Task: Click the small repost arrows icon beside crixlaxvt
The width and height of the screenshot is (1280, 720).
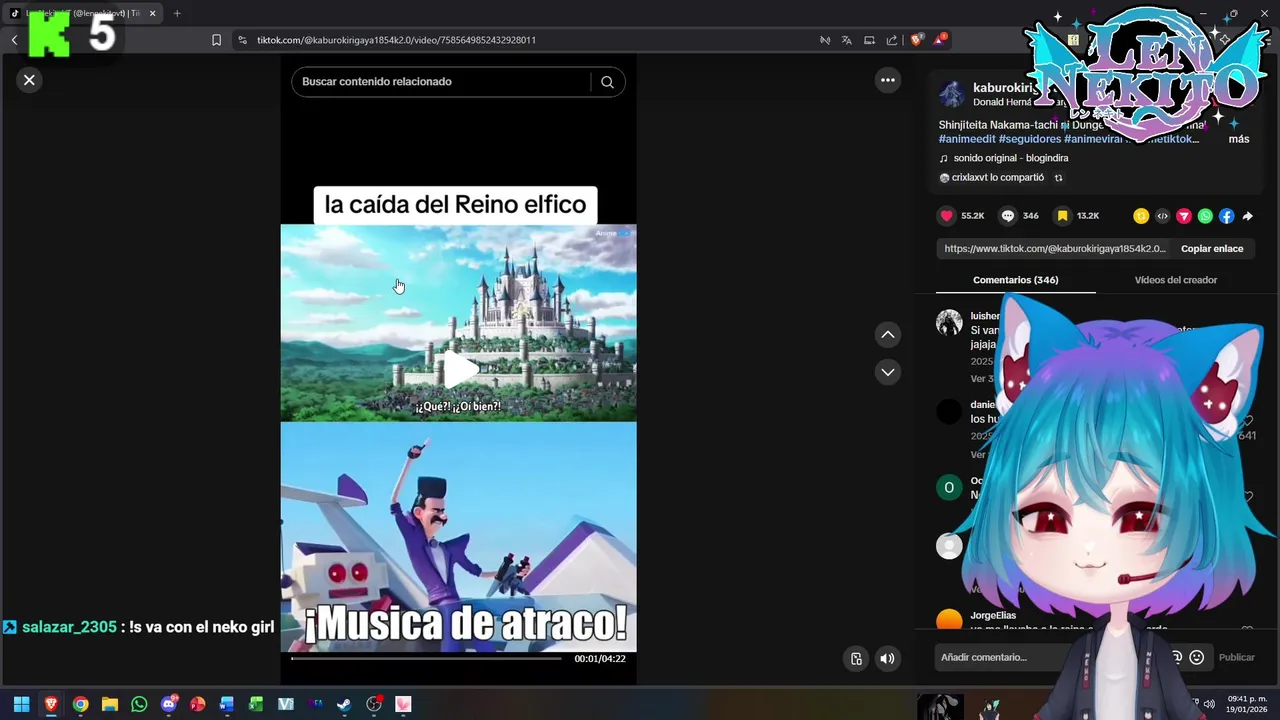Action: coord(1058,178)
